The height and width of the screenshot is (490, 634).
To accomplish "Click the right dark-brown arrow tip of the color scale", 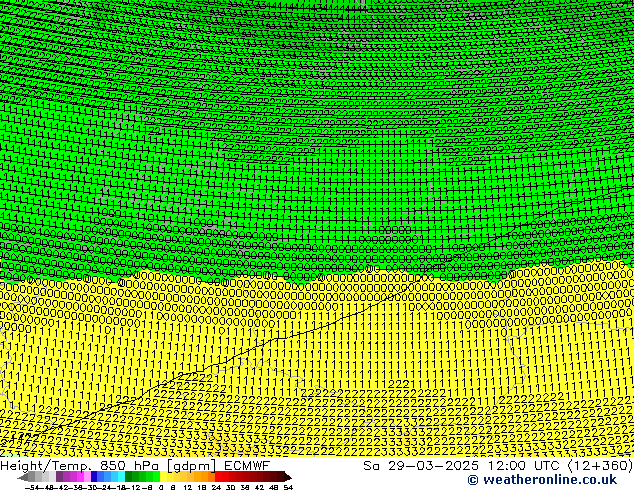I will (x=287, y=477).
